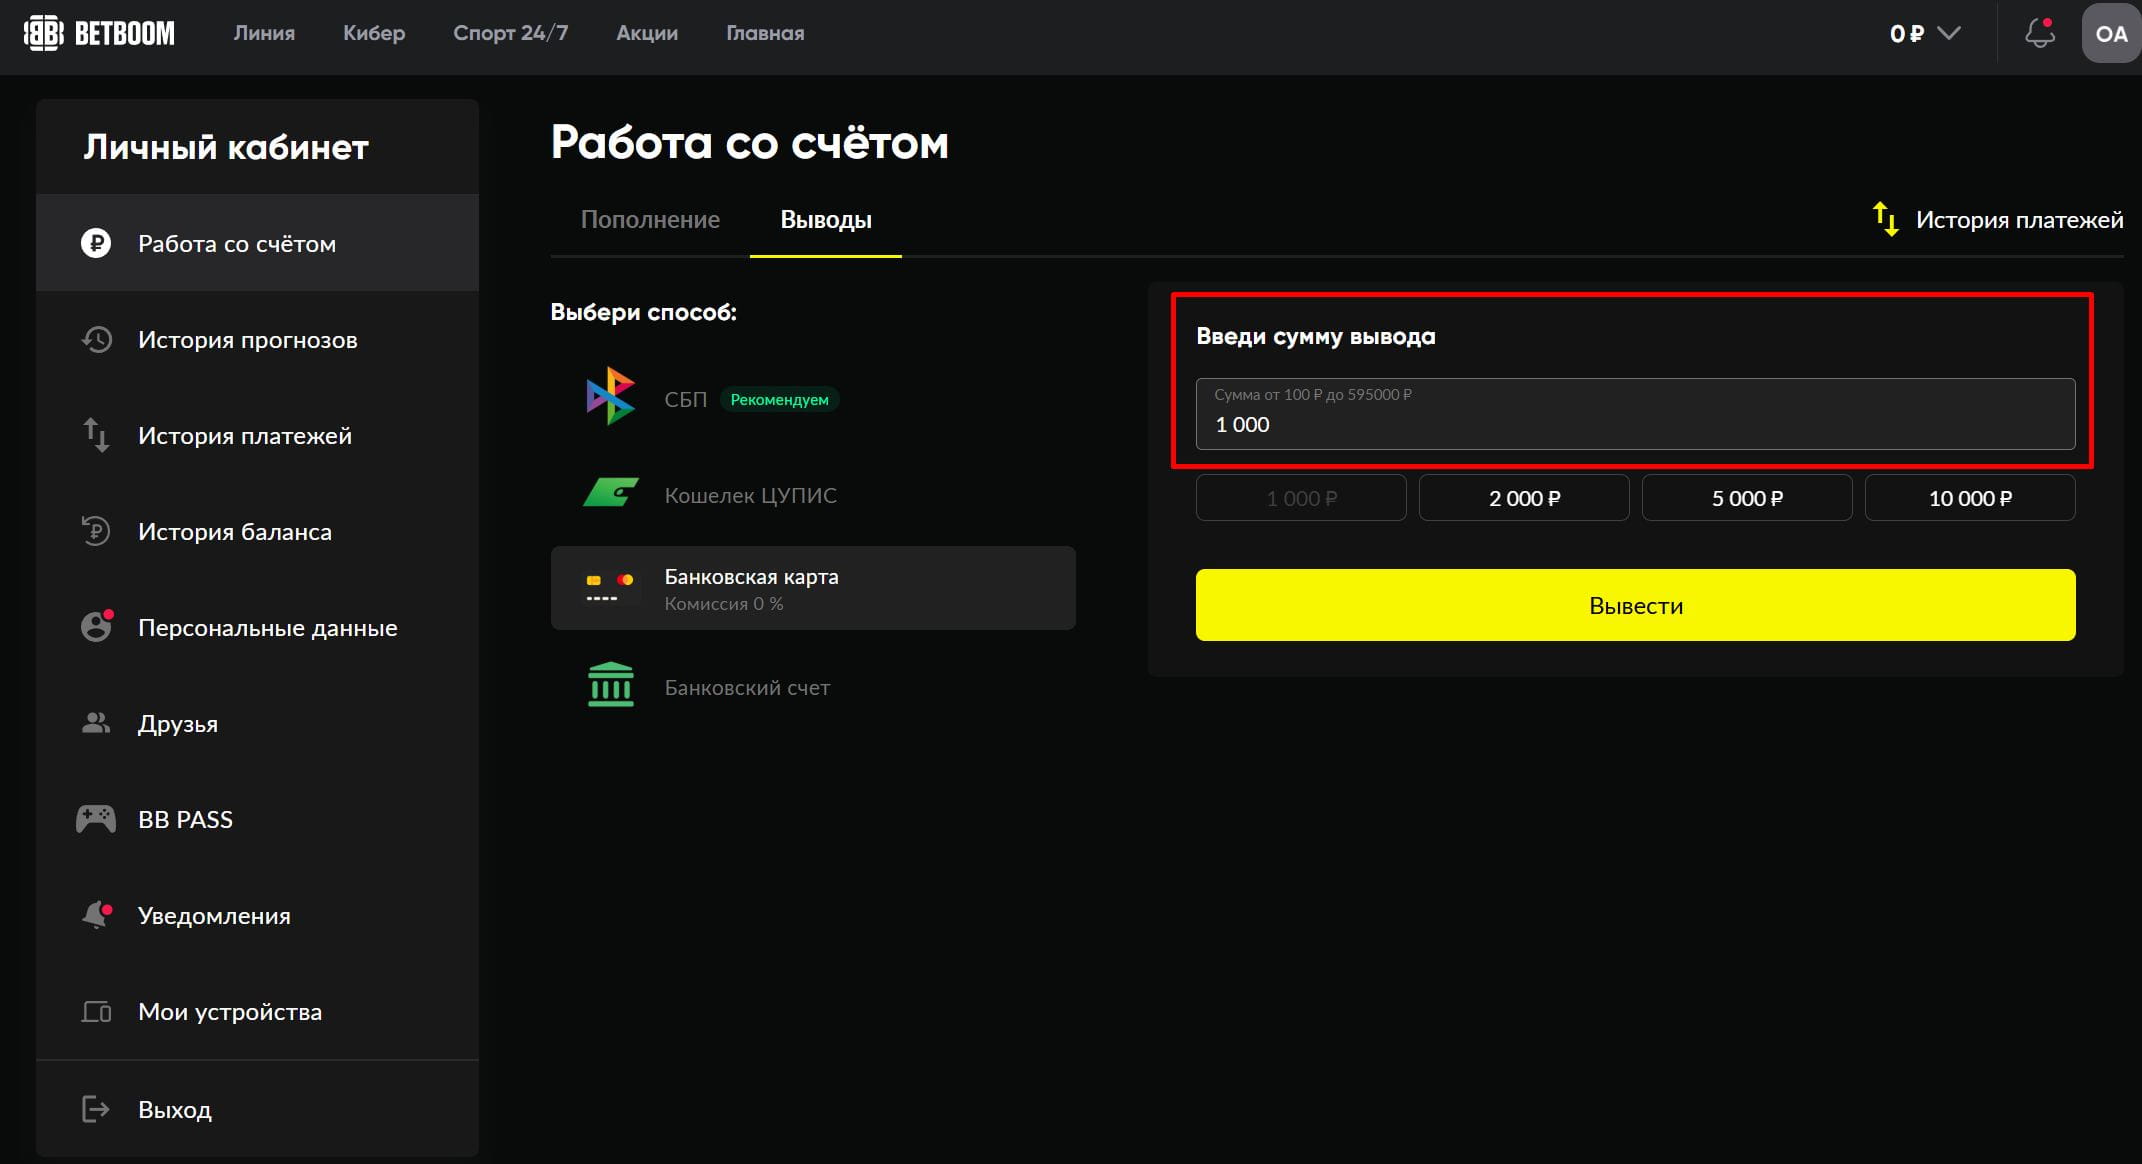Click the История баланса ruble-refresh icon
This screenshot has width=2142, height=1164.
tap(96, 530)
